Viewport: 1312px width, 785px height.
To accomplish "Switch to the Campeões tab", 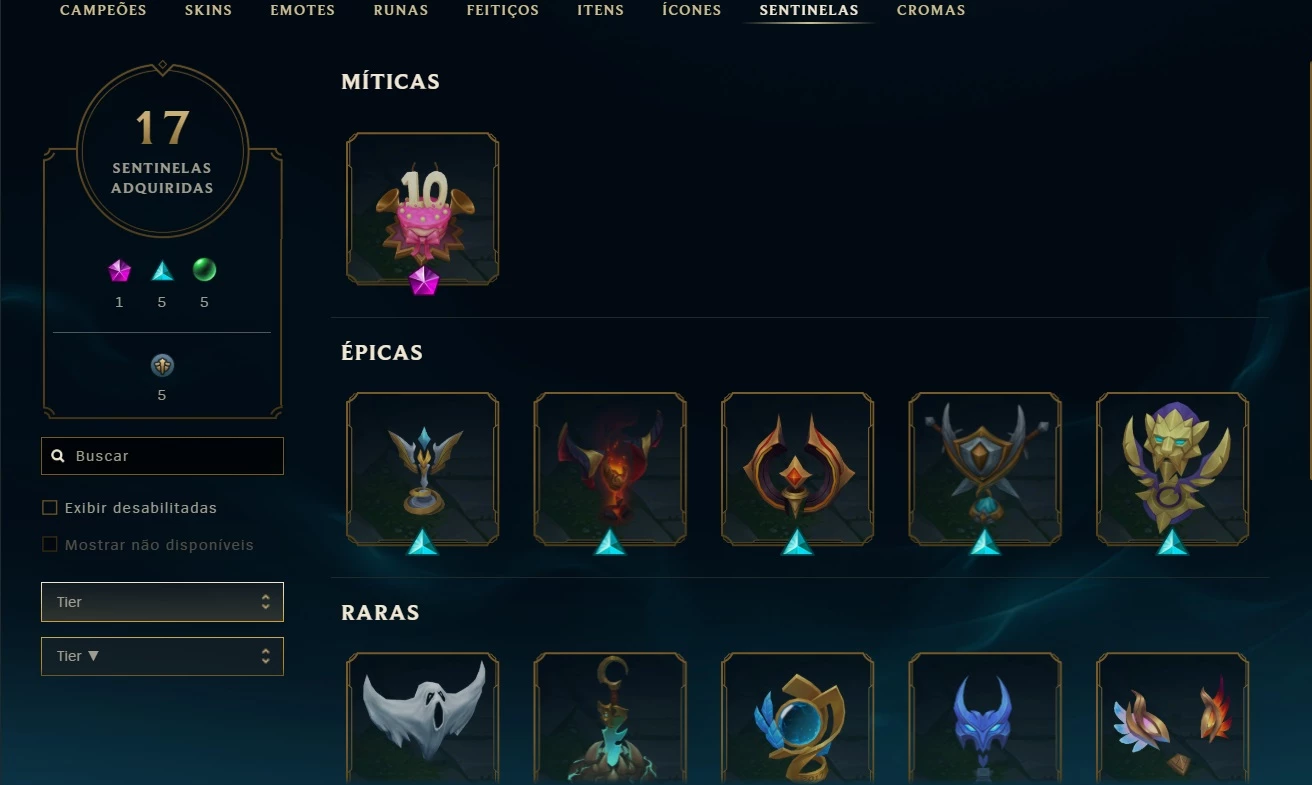I will tap(103, 10).
